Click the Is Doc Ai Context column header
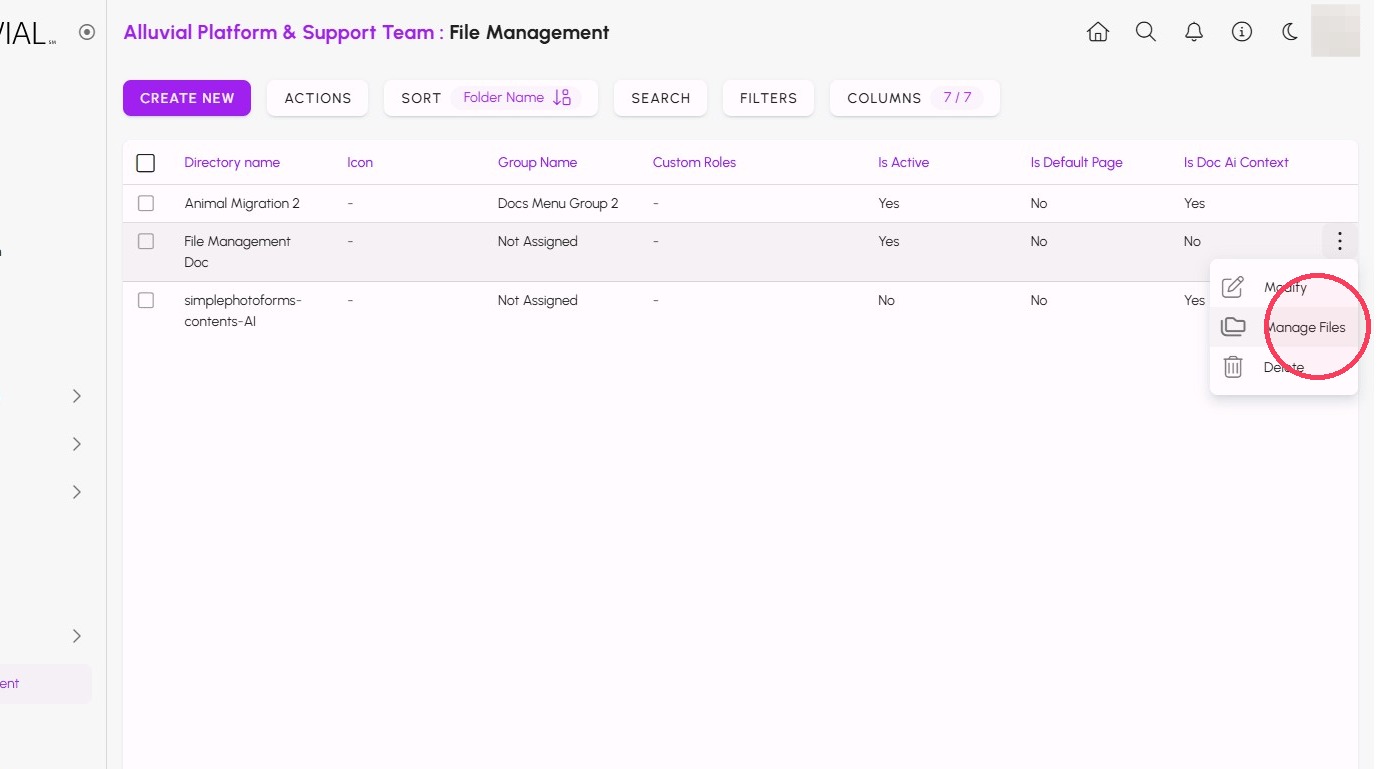The height and width of the screenshot is (769, 1377). click(1236, 162)
